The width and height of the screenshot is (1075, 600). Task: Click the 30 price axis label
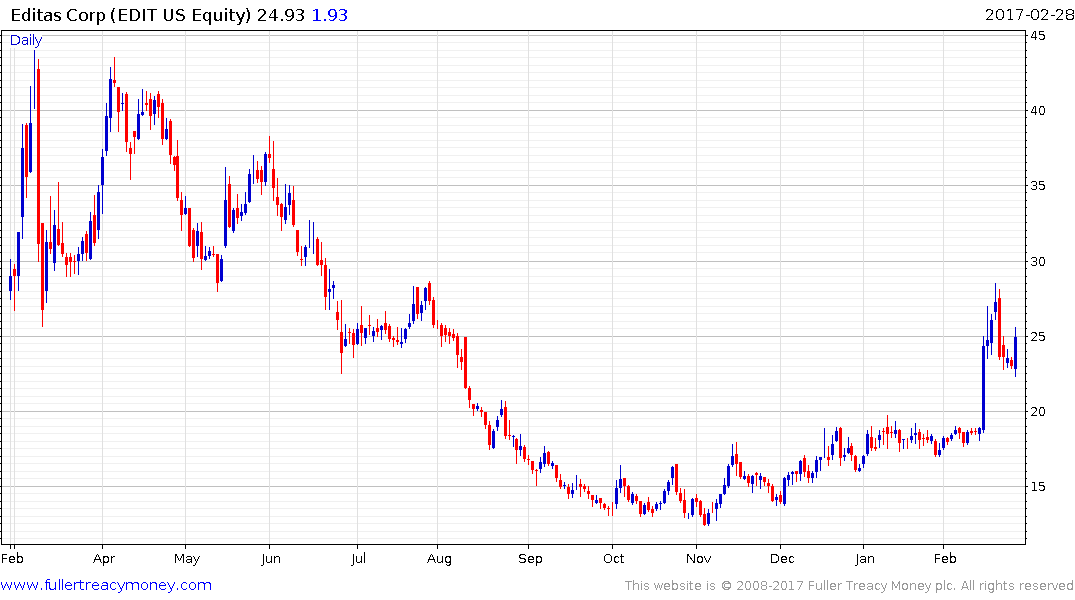point(1038,261)
